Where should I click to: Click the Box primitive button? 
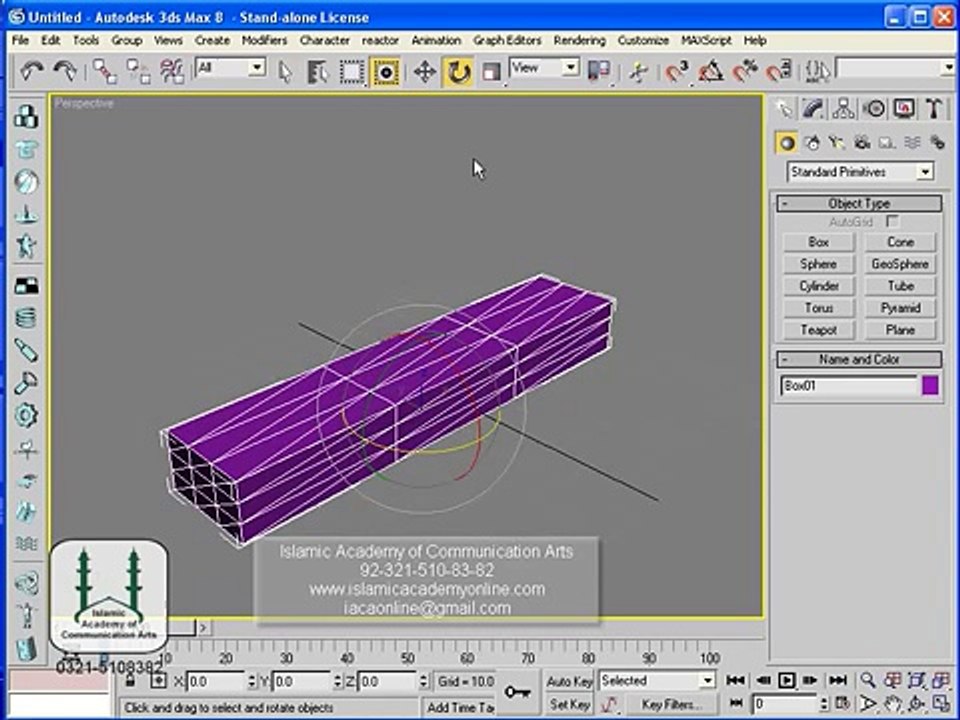click(819, 242)
